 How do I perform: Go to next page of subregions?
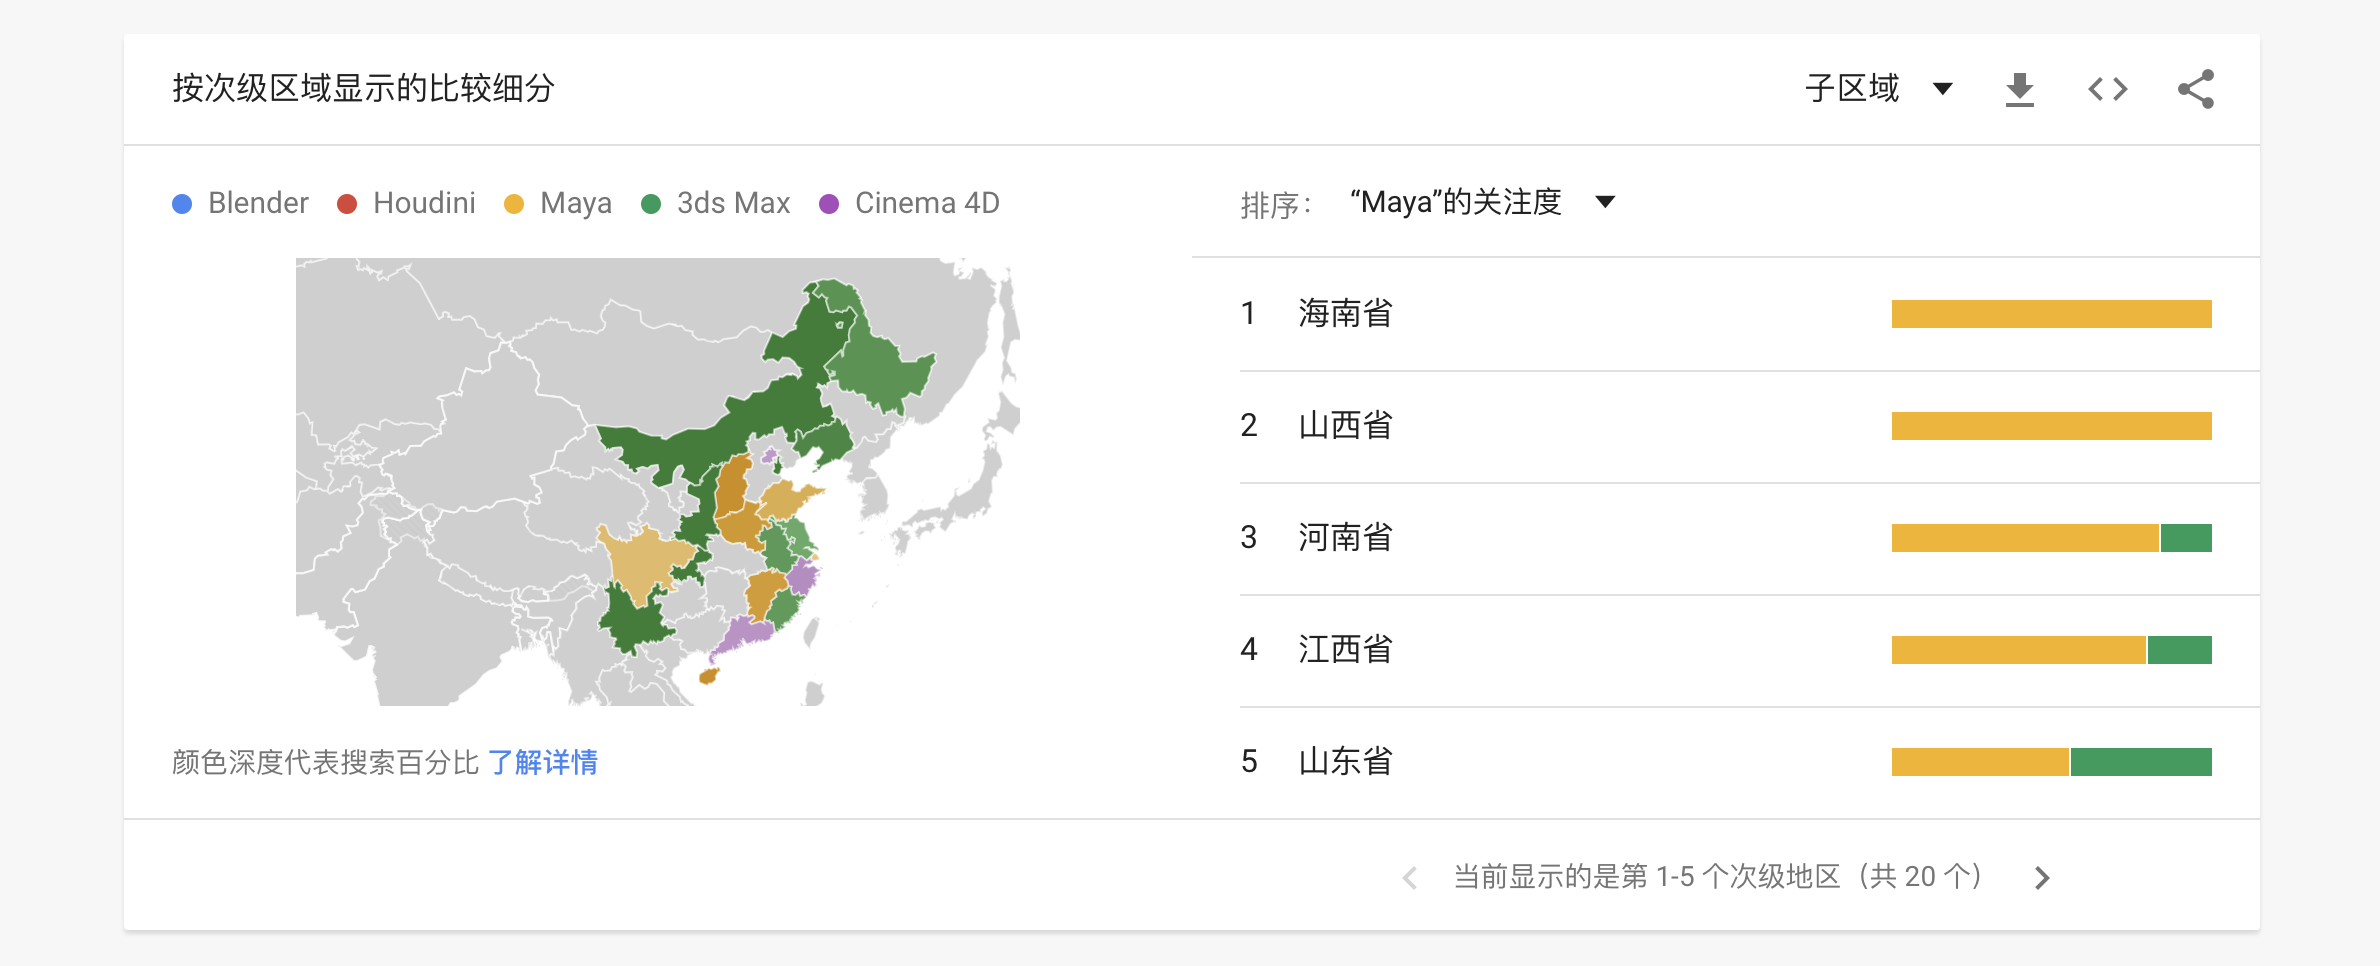pyautogui.click(x=2042, y=877)
